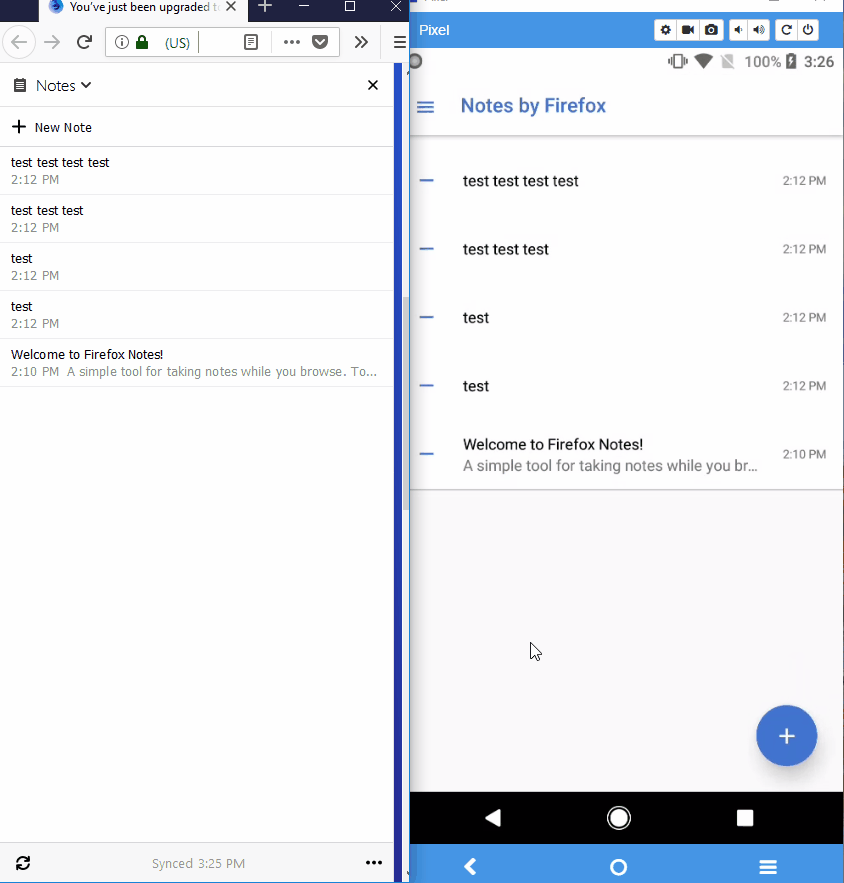The height and width of the screenshot is (883, 844).
Task: Tap Android recent apps square
Action: click(745, 818)
